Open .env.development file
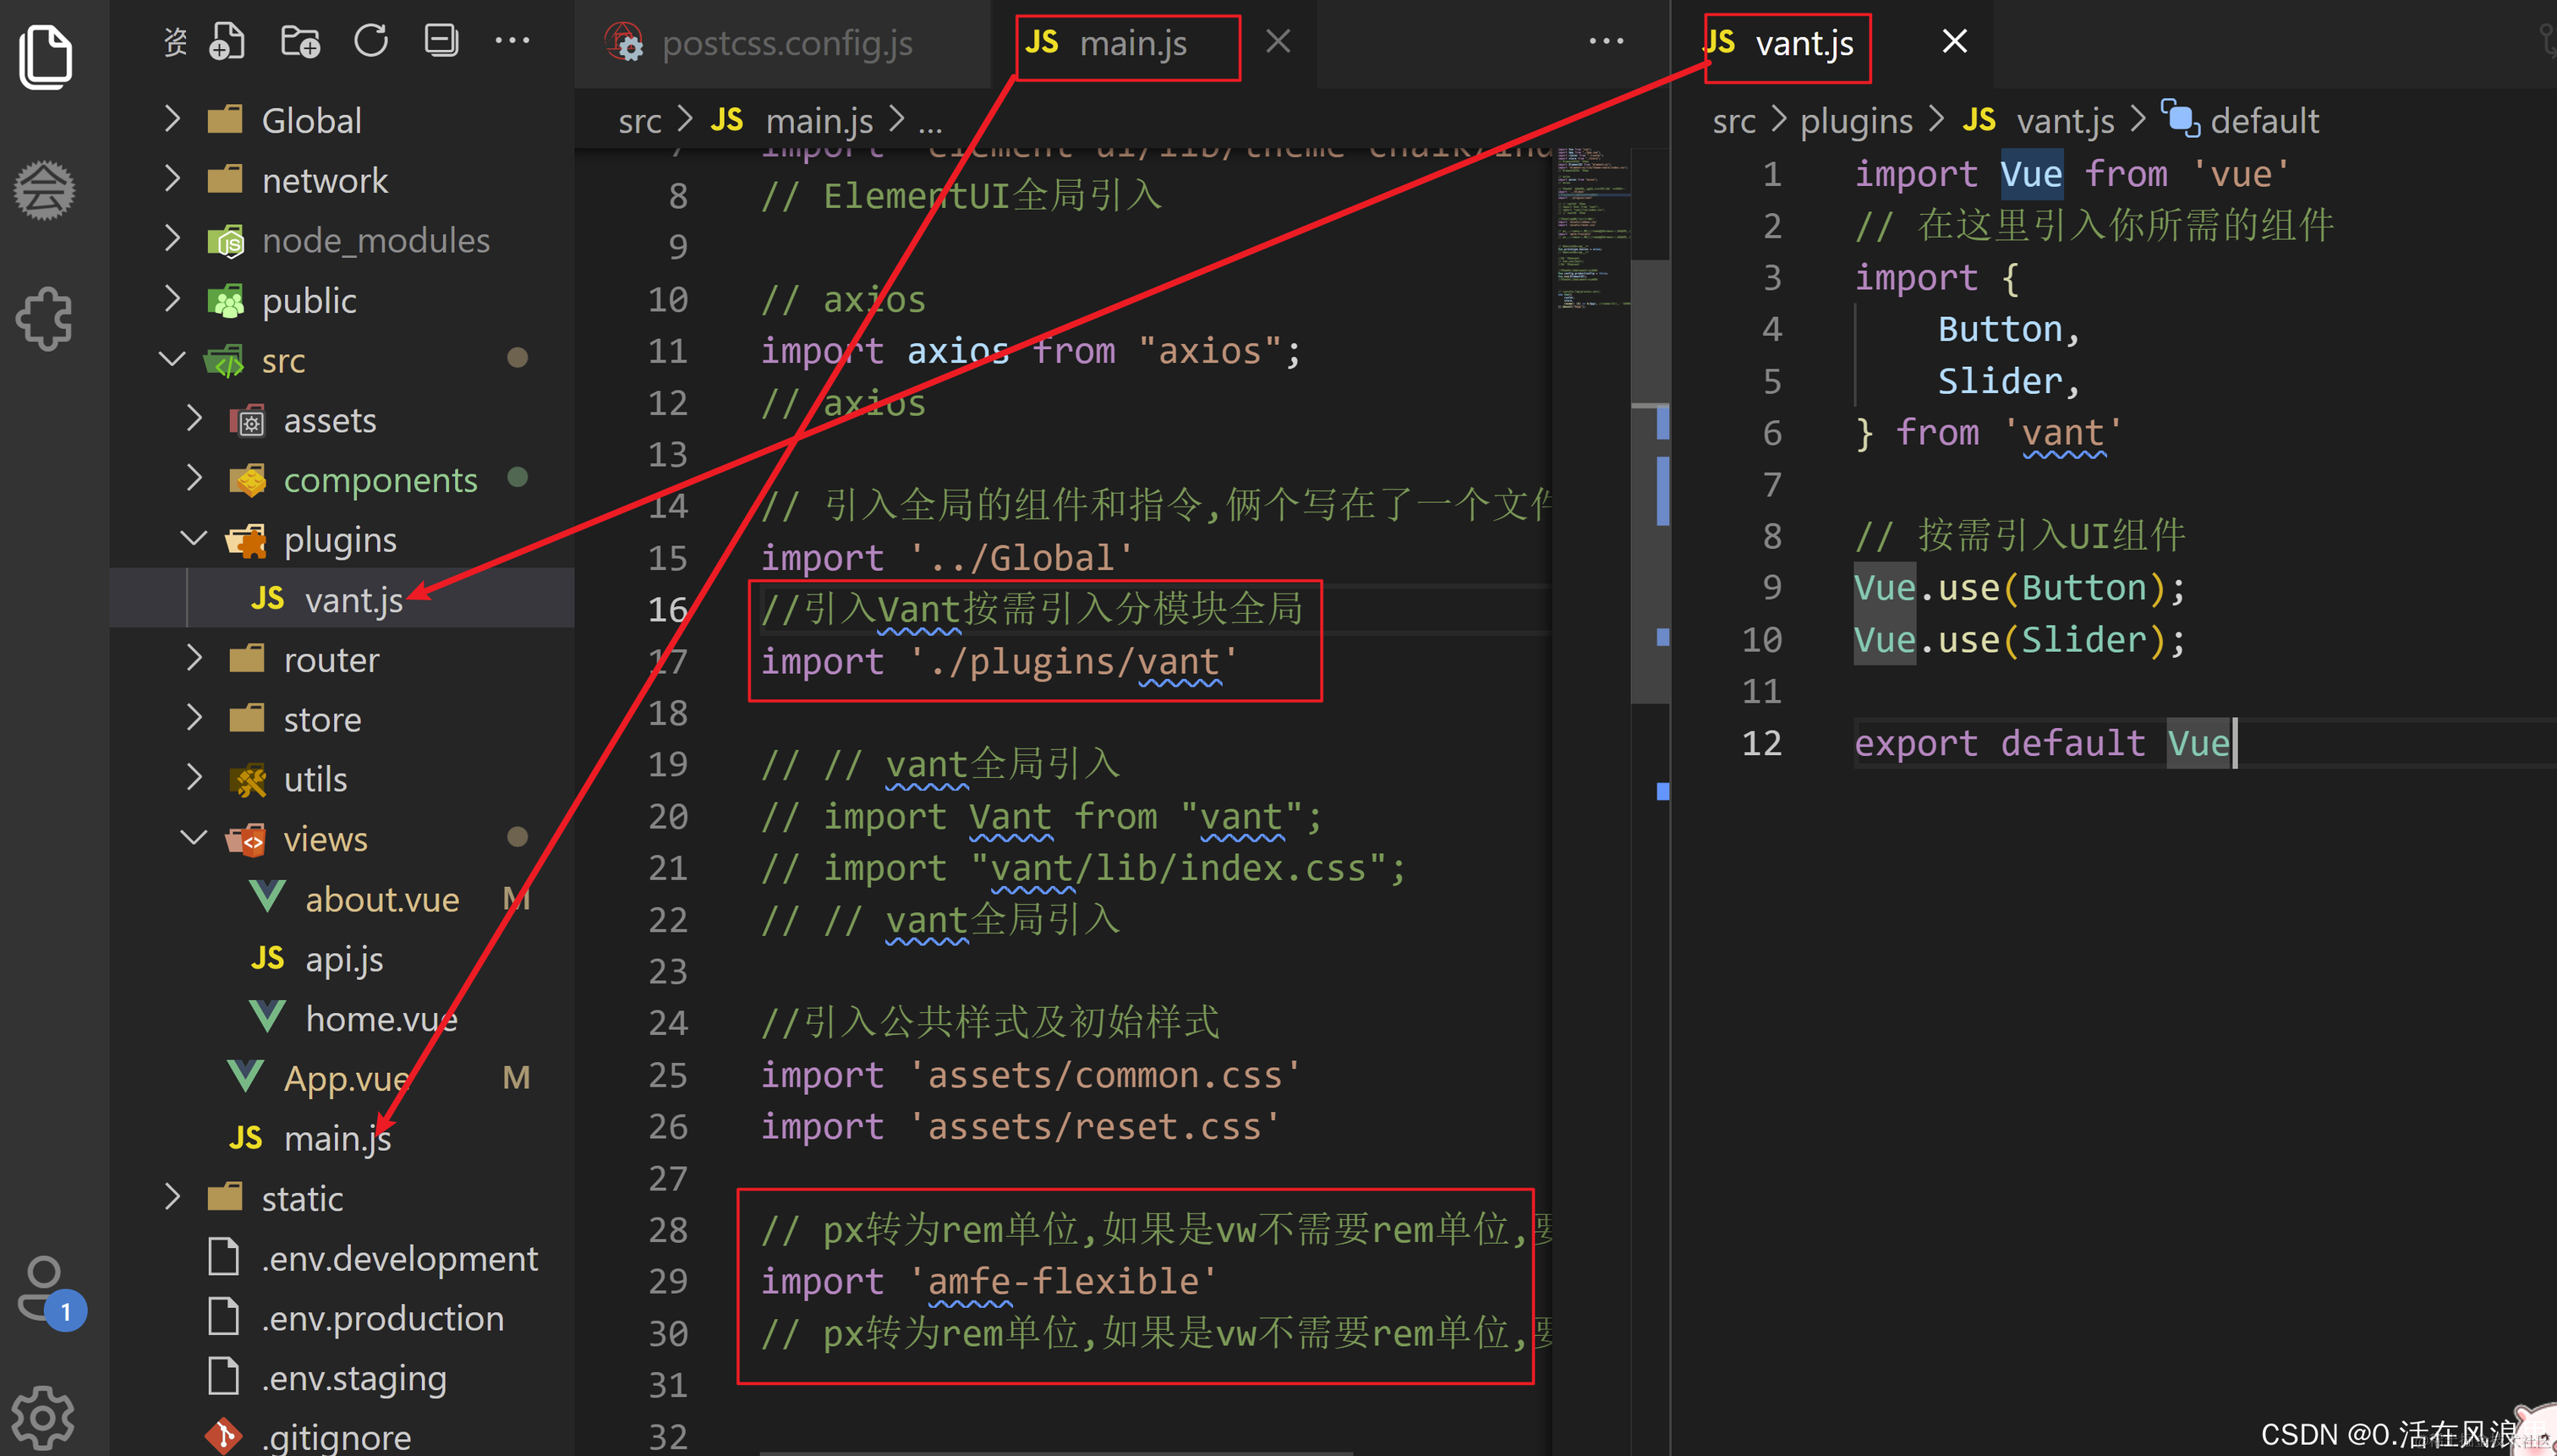Image resolution: width=2557 pixels, height=1456 pixels. click(398, 1258)
